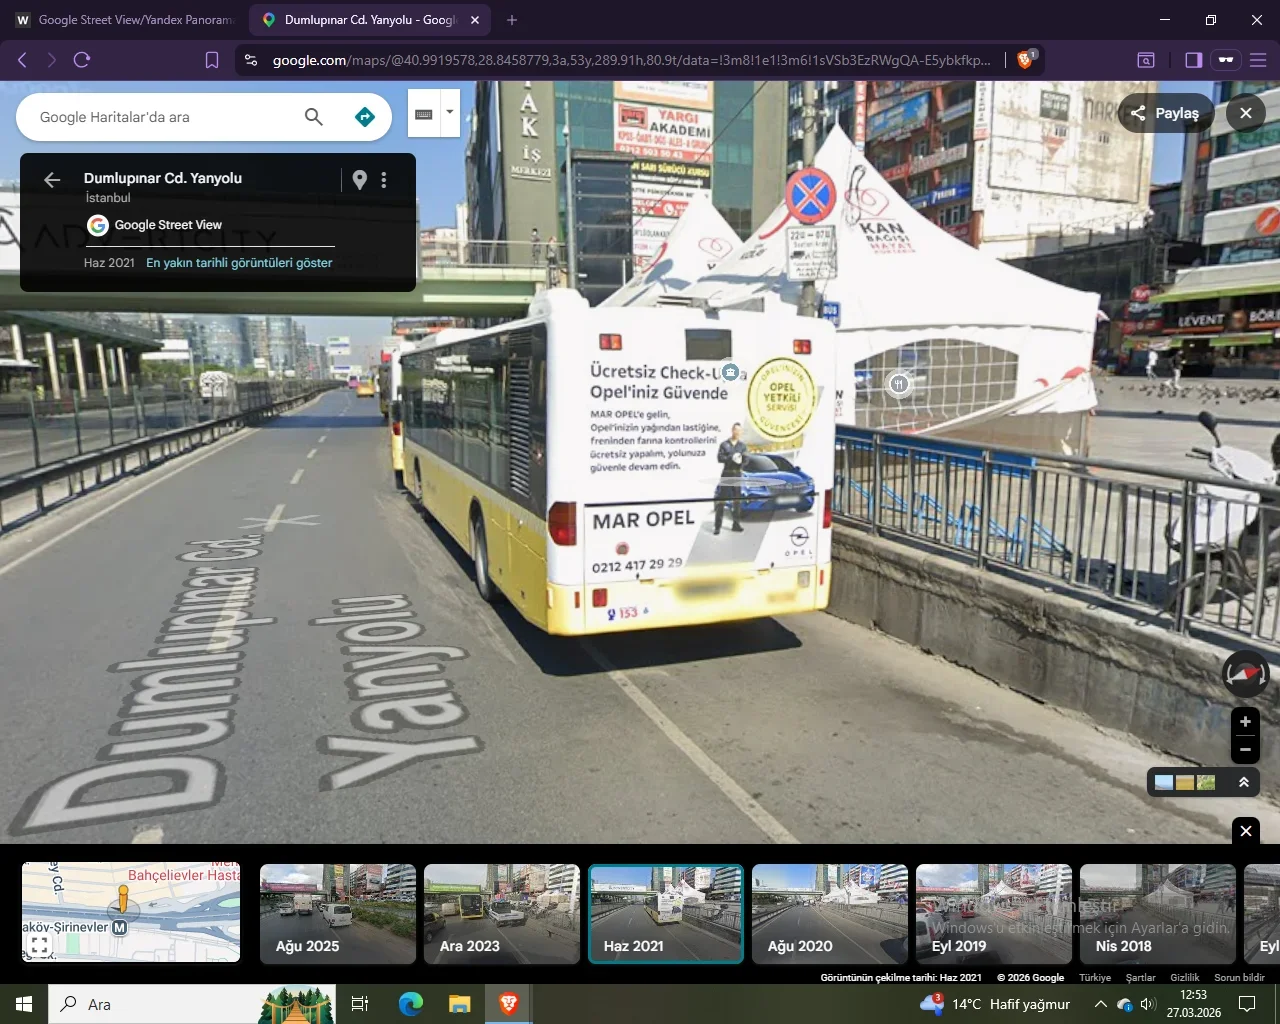Image resolution: width=1280 pixels, height=1024 pixels.
Task: Type in the 'Google Haritalar'da ara' search box
Action: click(x=160, y=117)
